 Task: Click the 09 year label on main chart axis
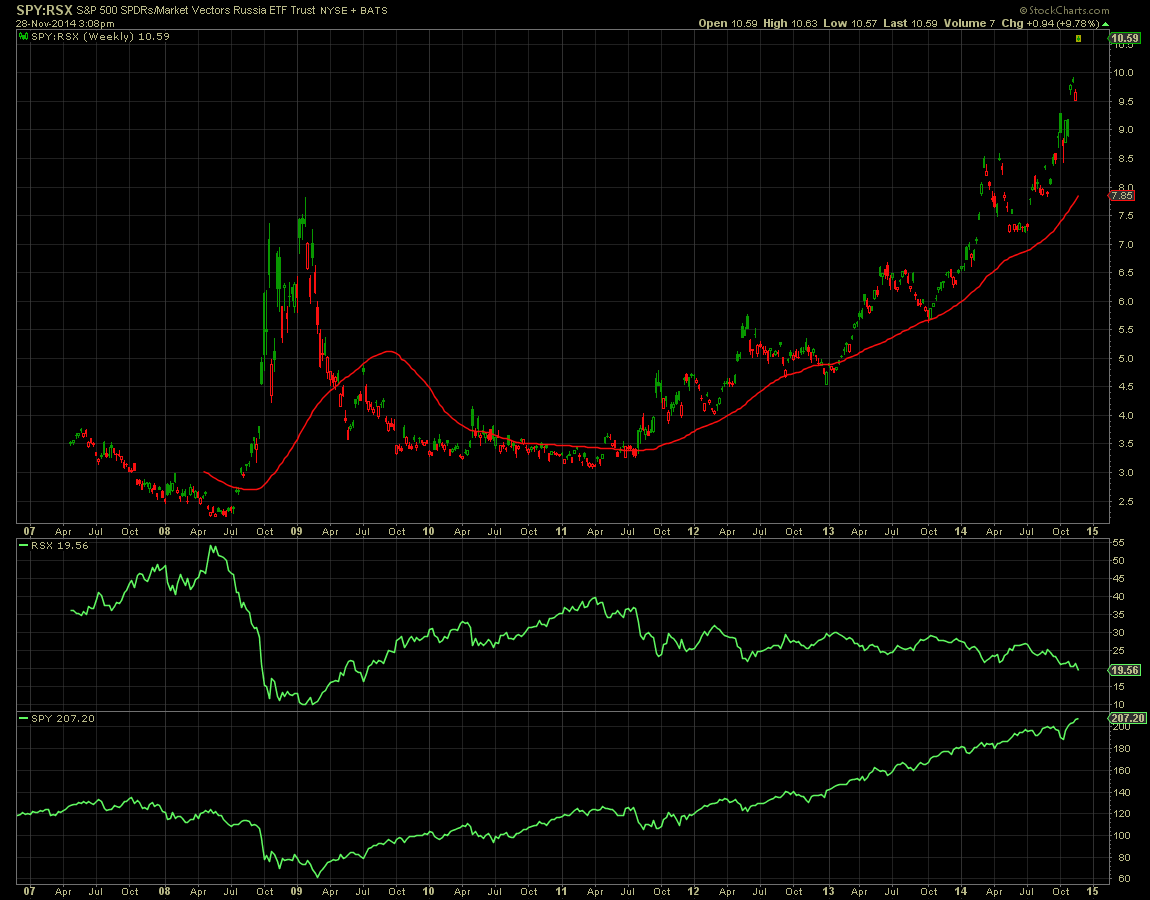click(297, 531)
